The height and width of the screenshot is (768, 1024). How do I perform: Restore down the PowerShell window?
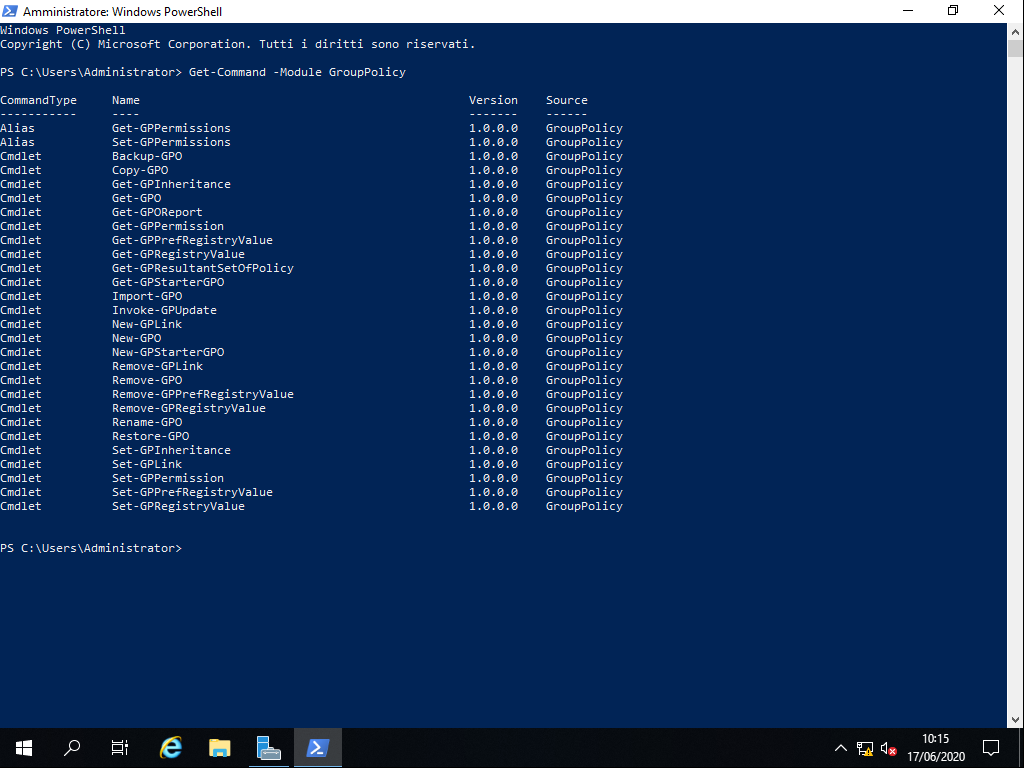[x=954, y=11]
